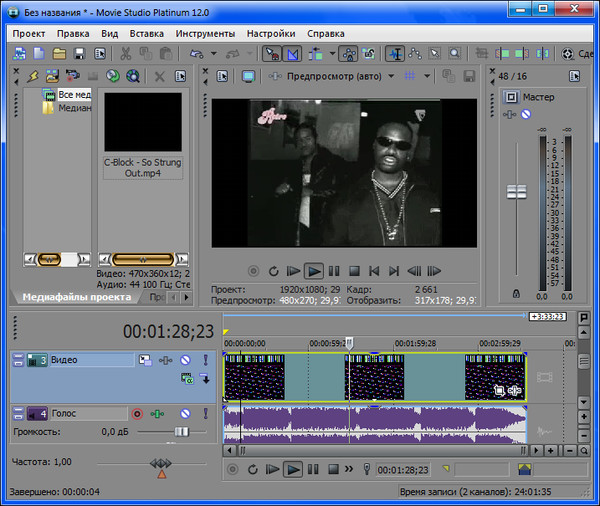Click the Pause button under the preview
The image size is (600, 506).
tap(334, 270)
